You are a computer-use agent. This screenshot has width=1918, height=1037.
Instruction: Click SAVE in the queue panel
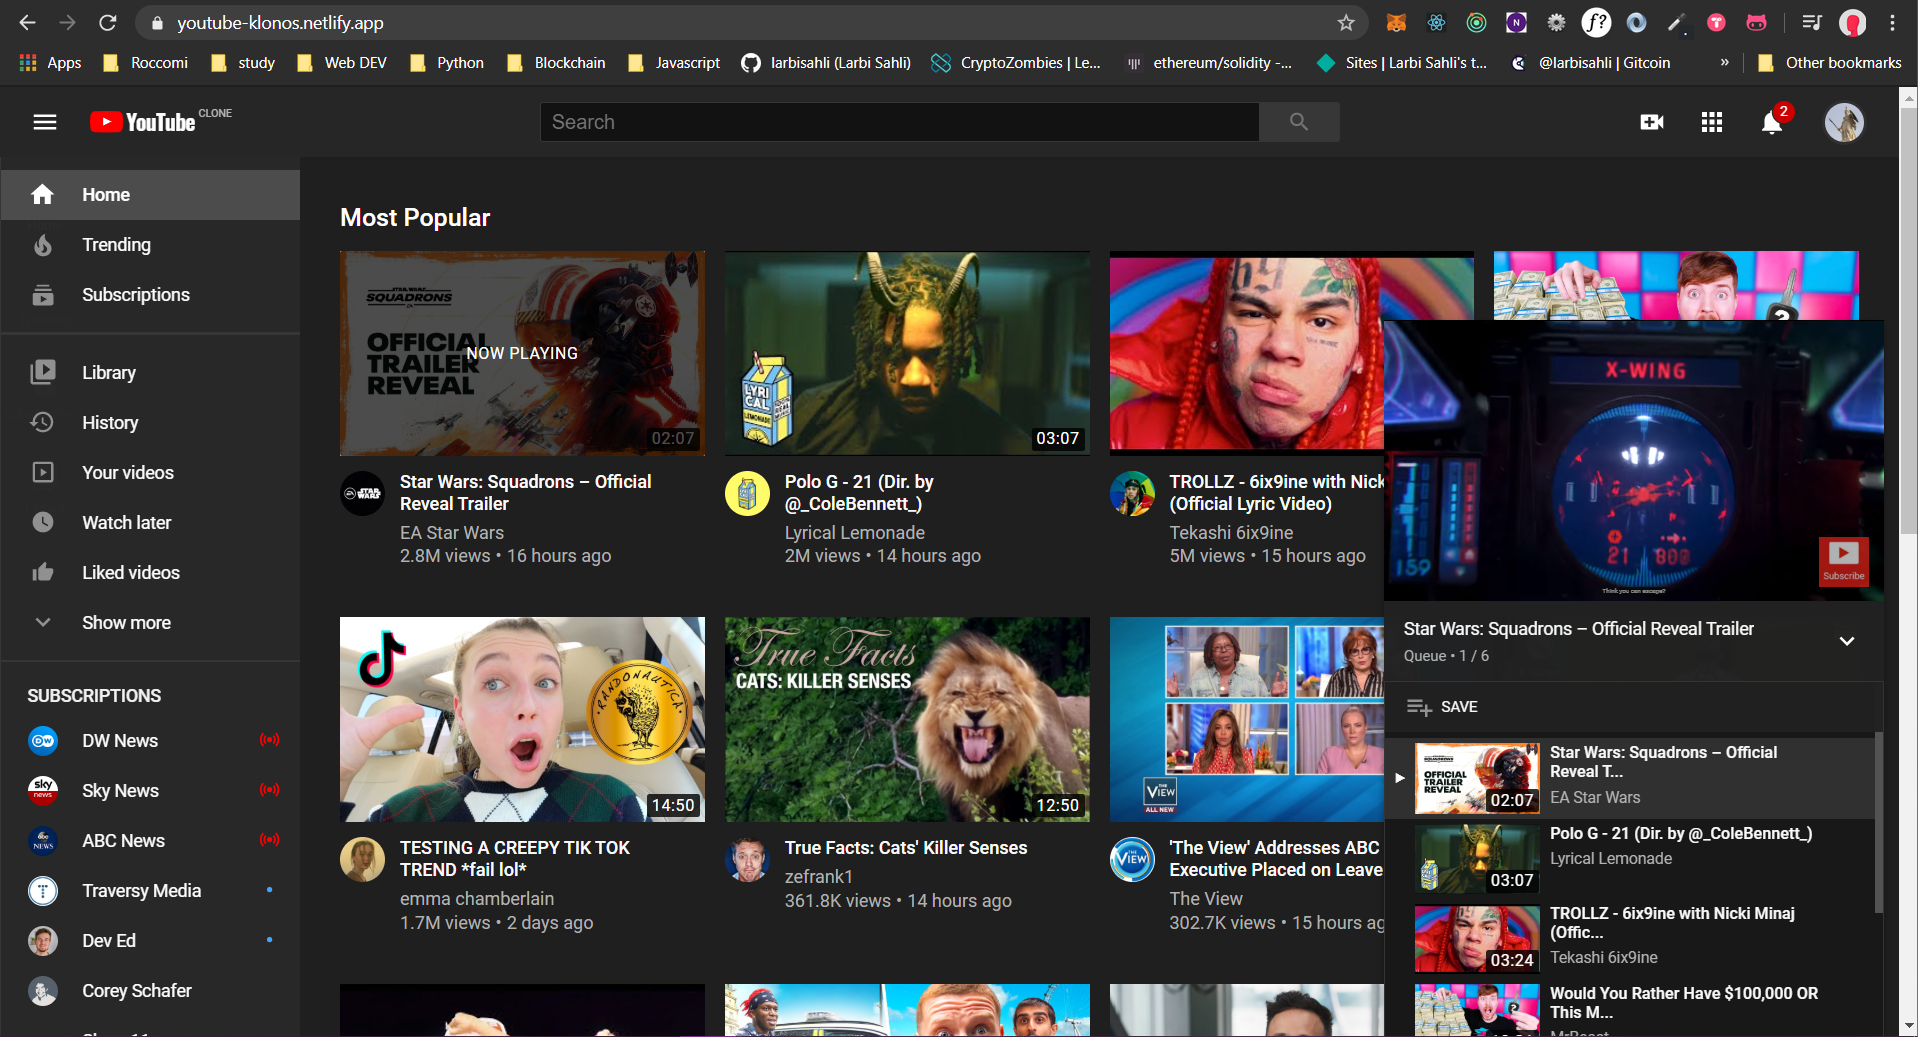(x=1459, y=707)
